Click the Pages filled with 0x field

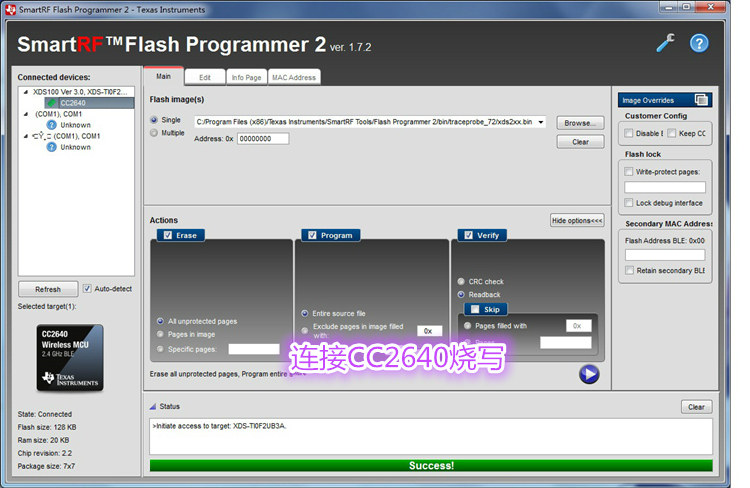[579, 326]
